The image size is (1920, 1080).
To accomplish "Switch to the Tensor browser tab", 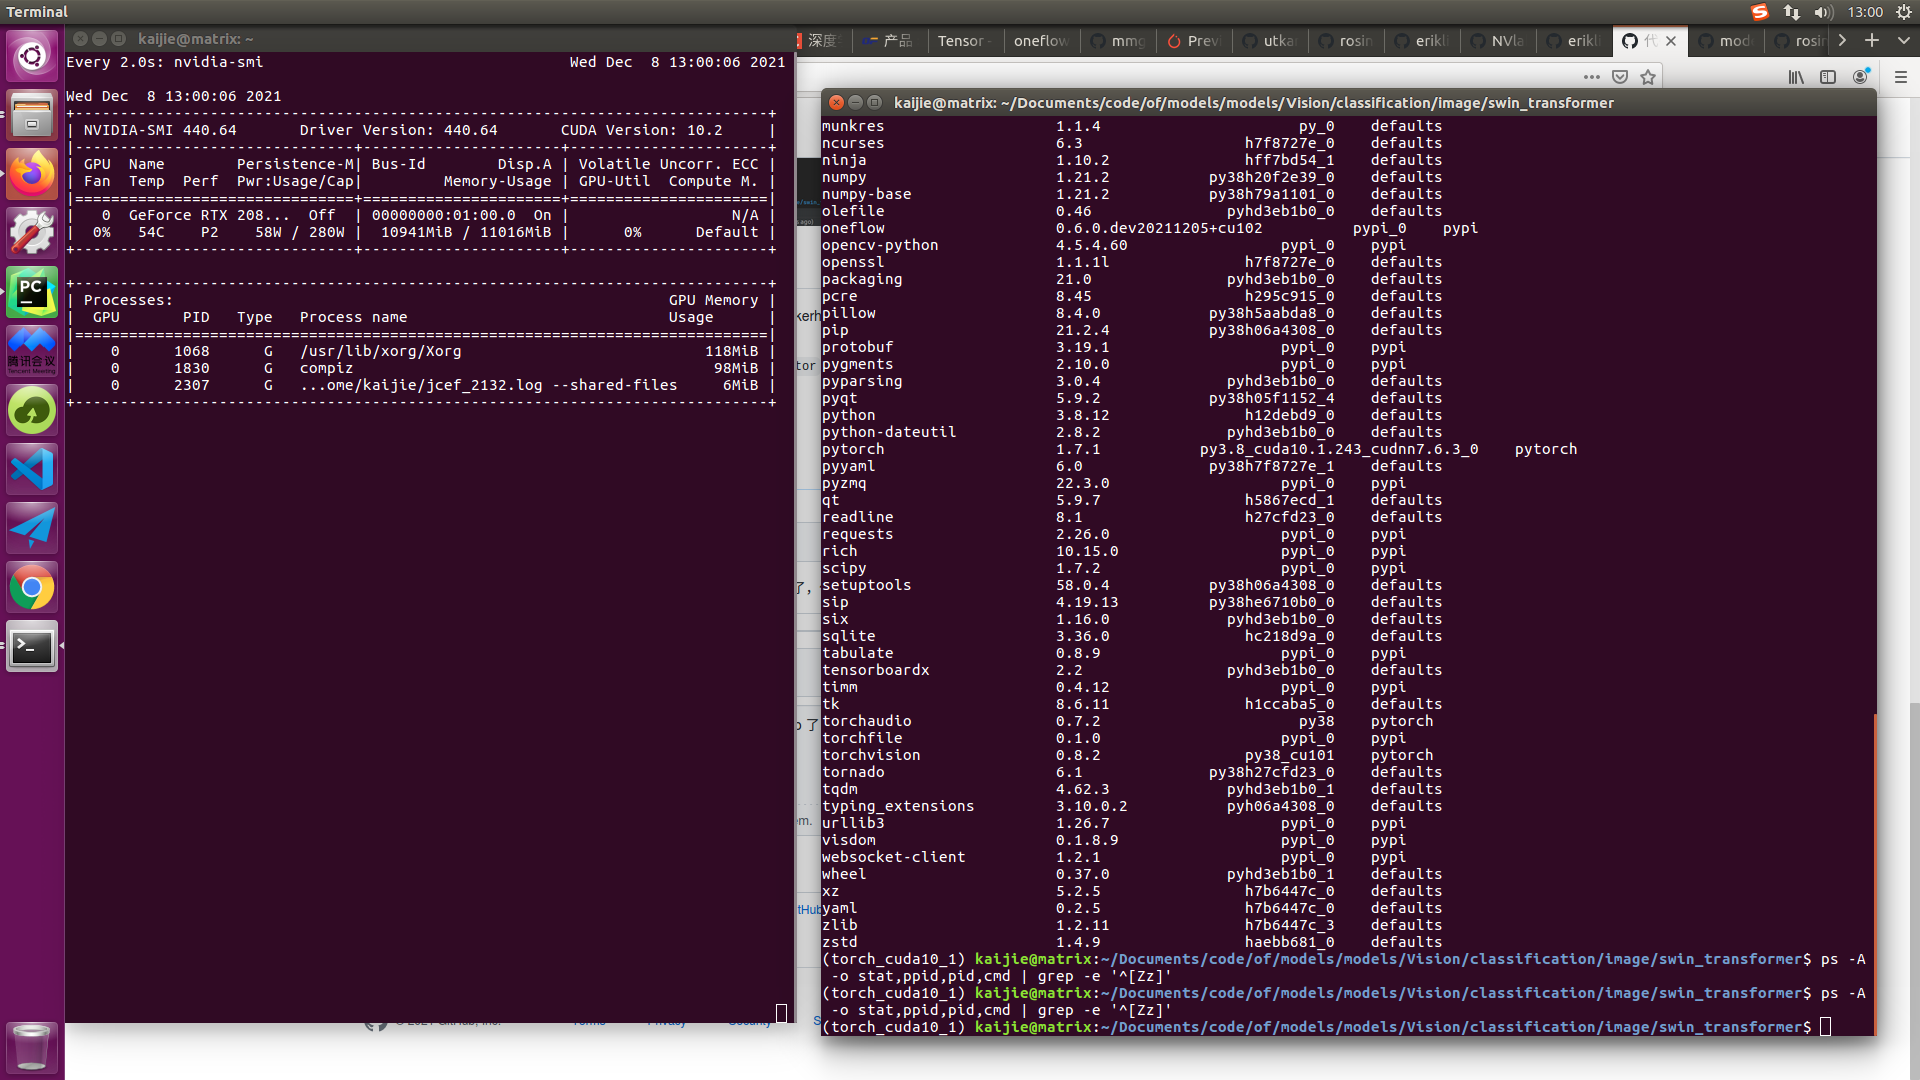I will 962,41.
